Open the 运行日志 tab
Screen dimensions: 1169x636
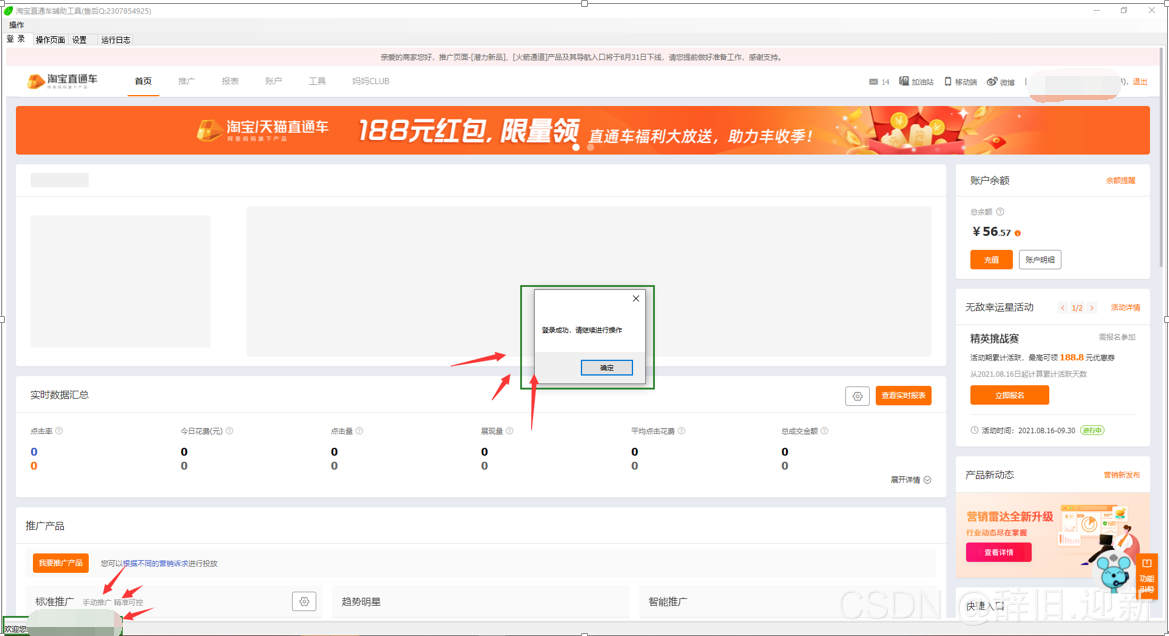(116, 40)
